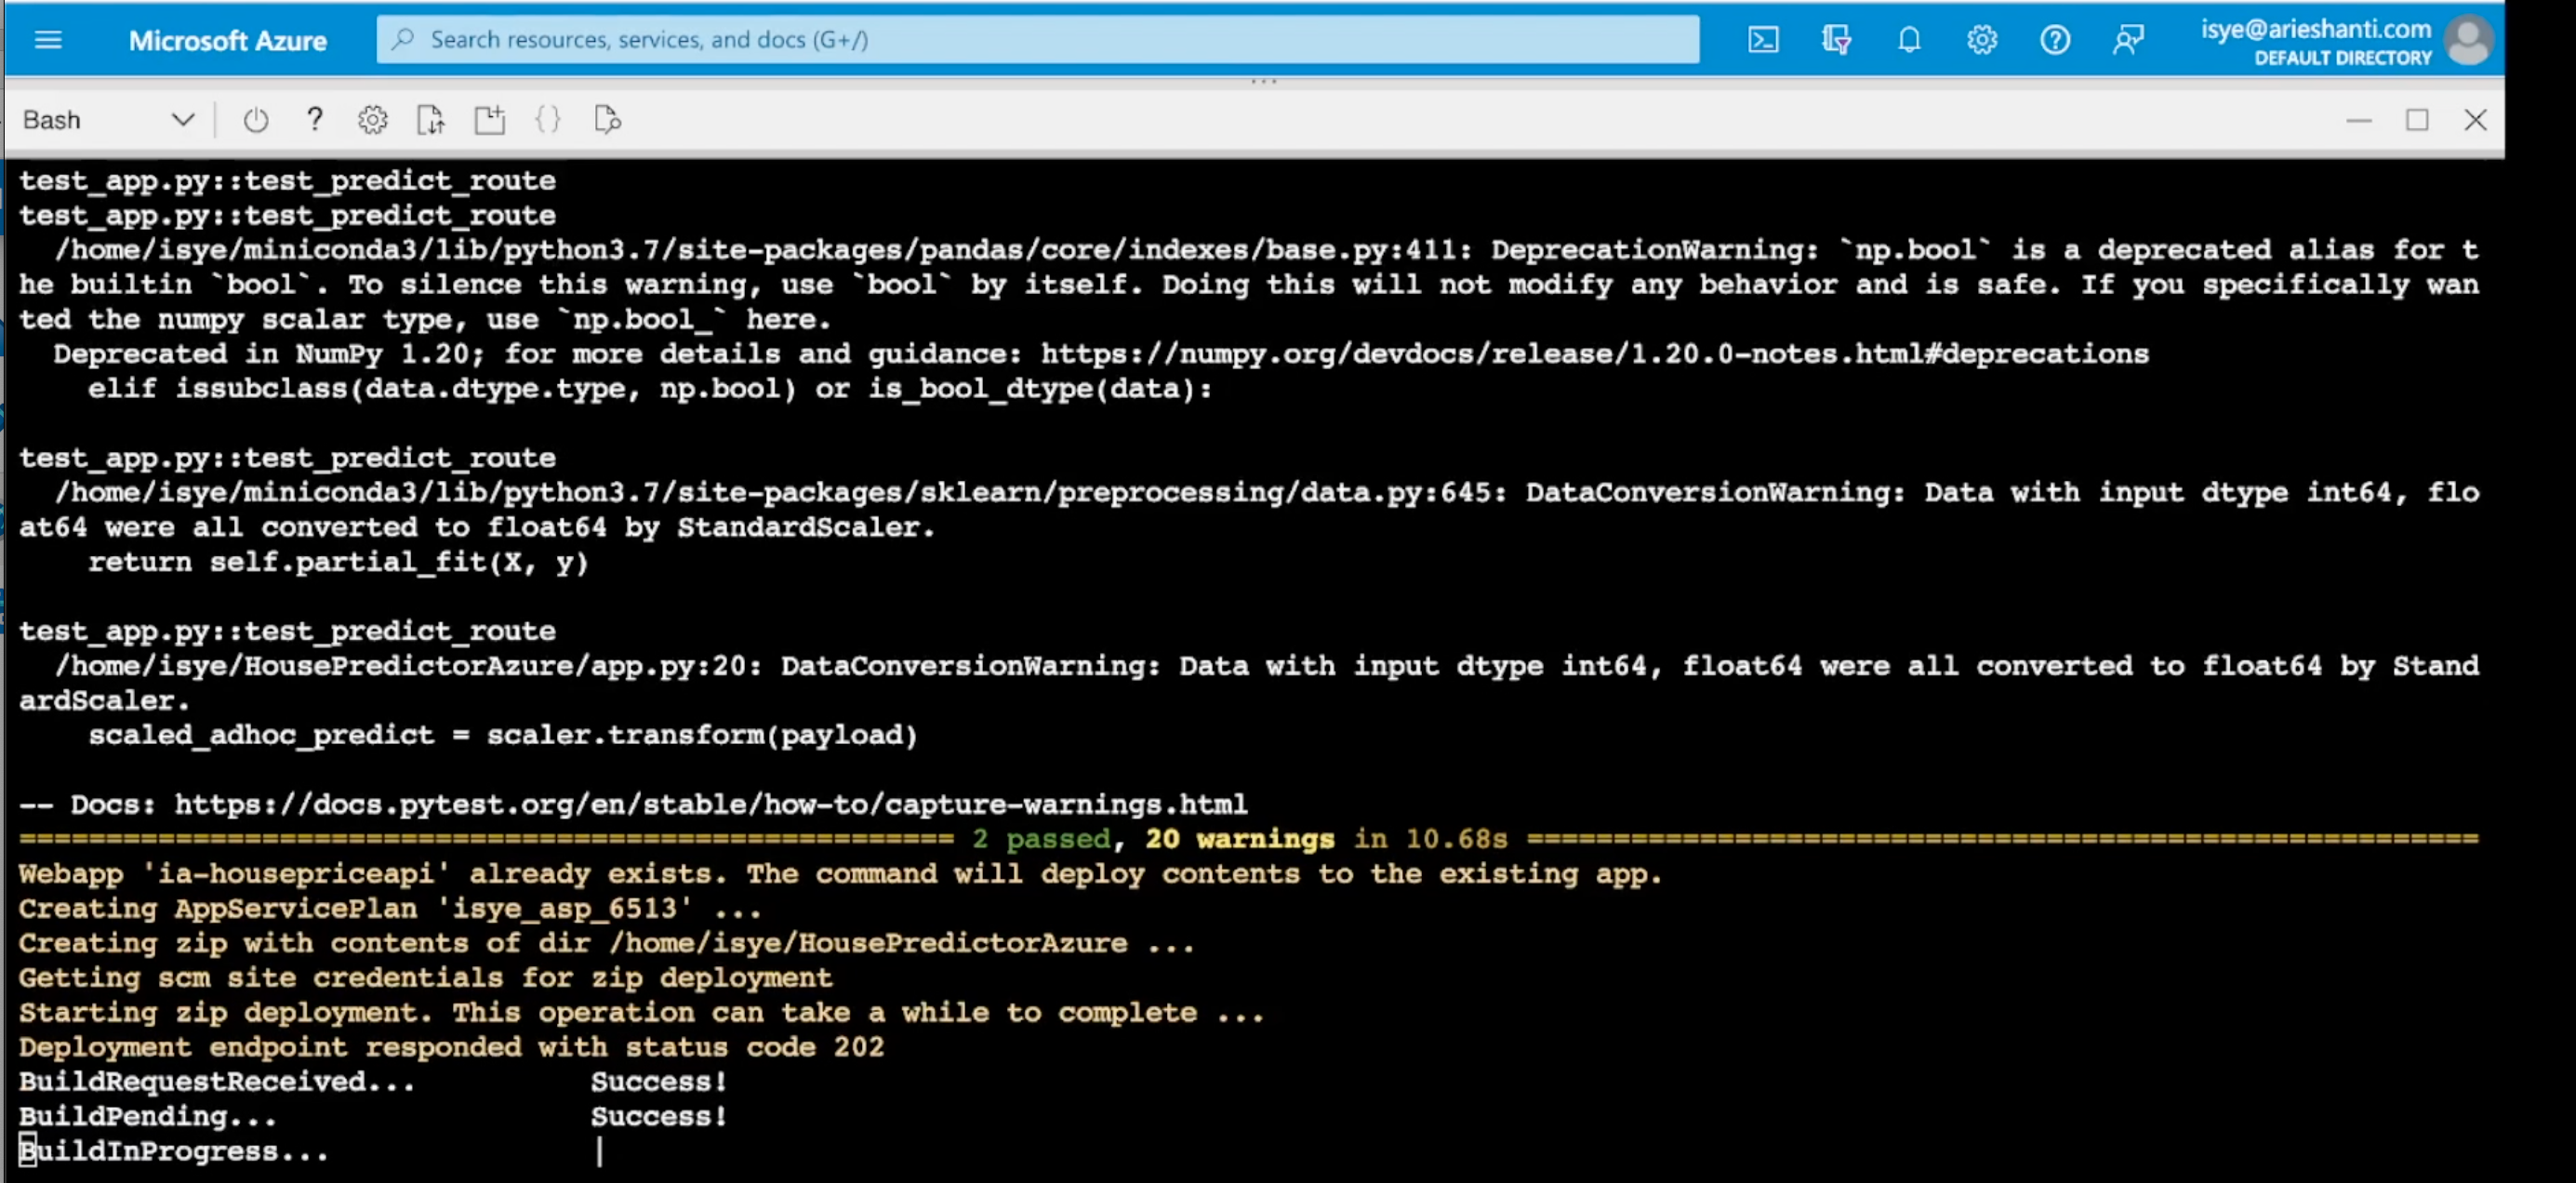The width and height of the screenshot is (2576, 1183).
Task: Open the directories and subscriptions filter
Action: 1836,40
